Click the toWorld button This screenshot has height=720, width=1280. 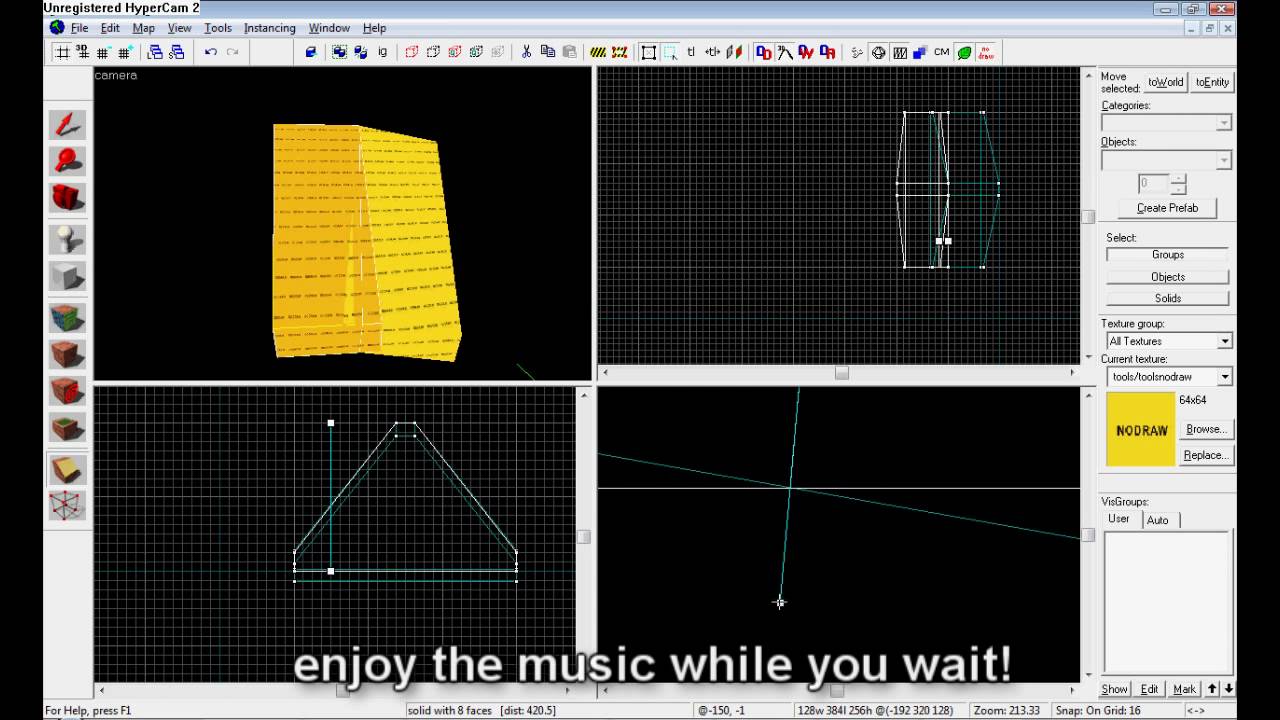coord(1165,82)
